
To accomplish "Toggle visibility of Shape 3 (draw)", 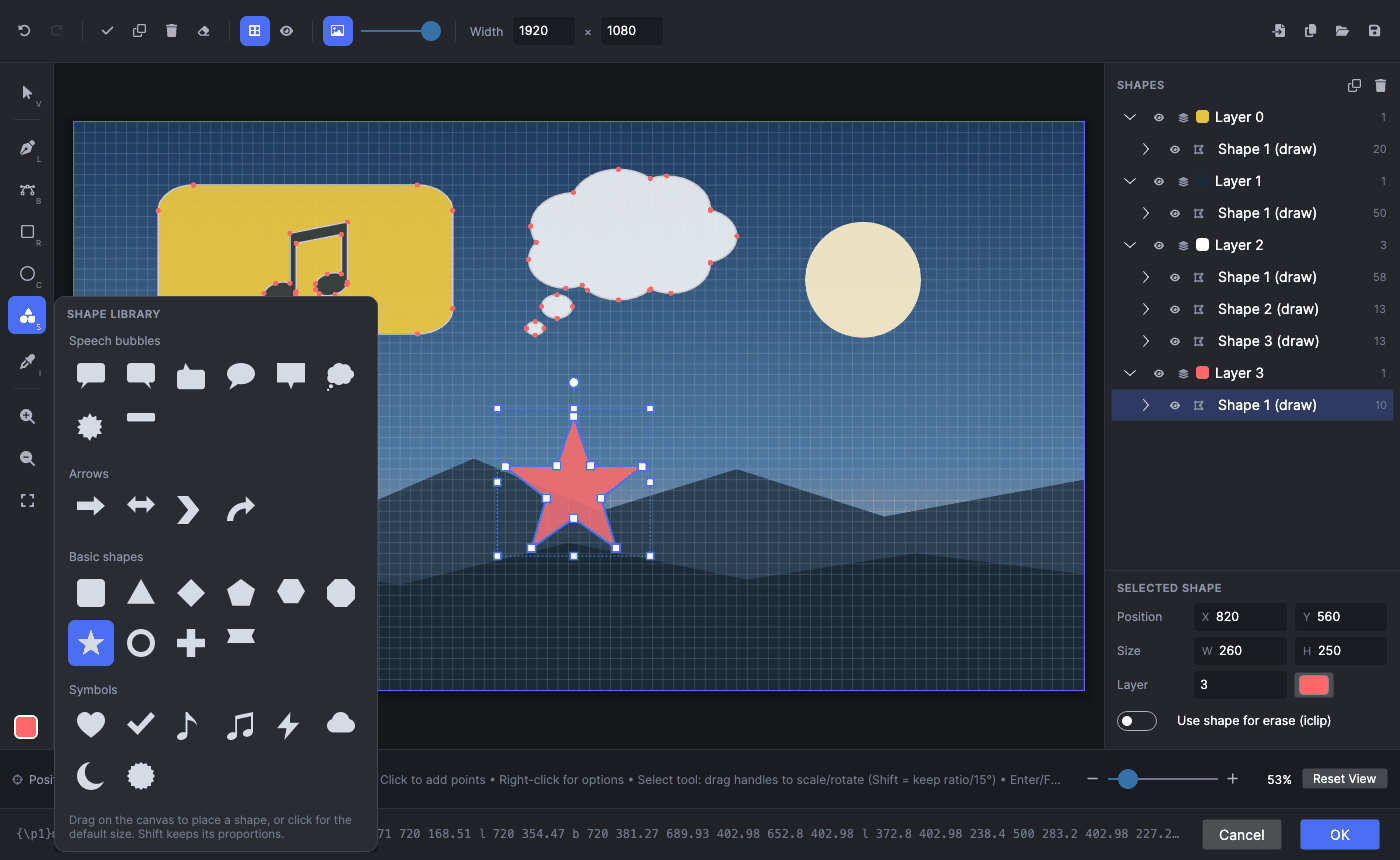I will (1175, 341).
